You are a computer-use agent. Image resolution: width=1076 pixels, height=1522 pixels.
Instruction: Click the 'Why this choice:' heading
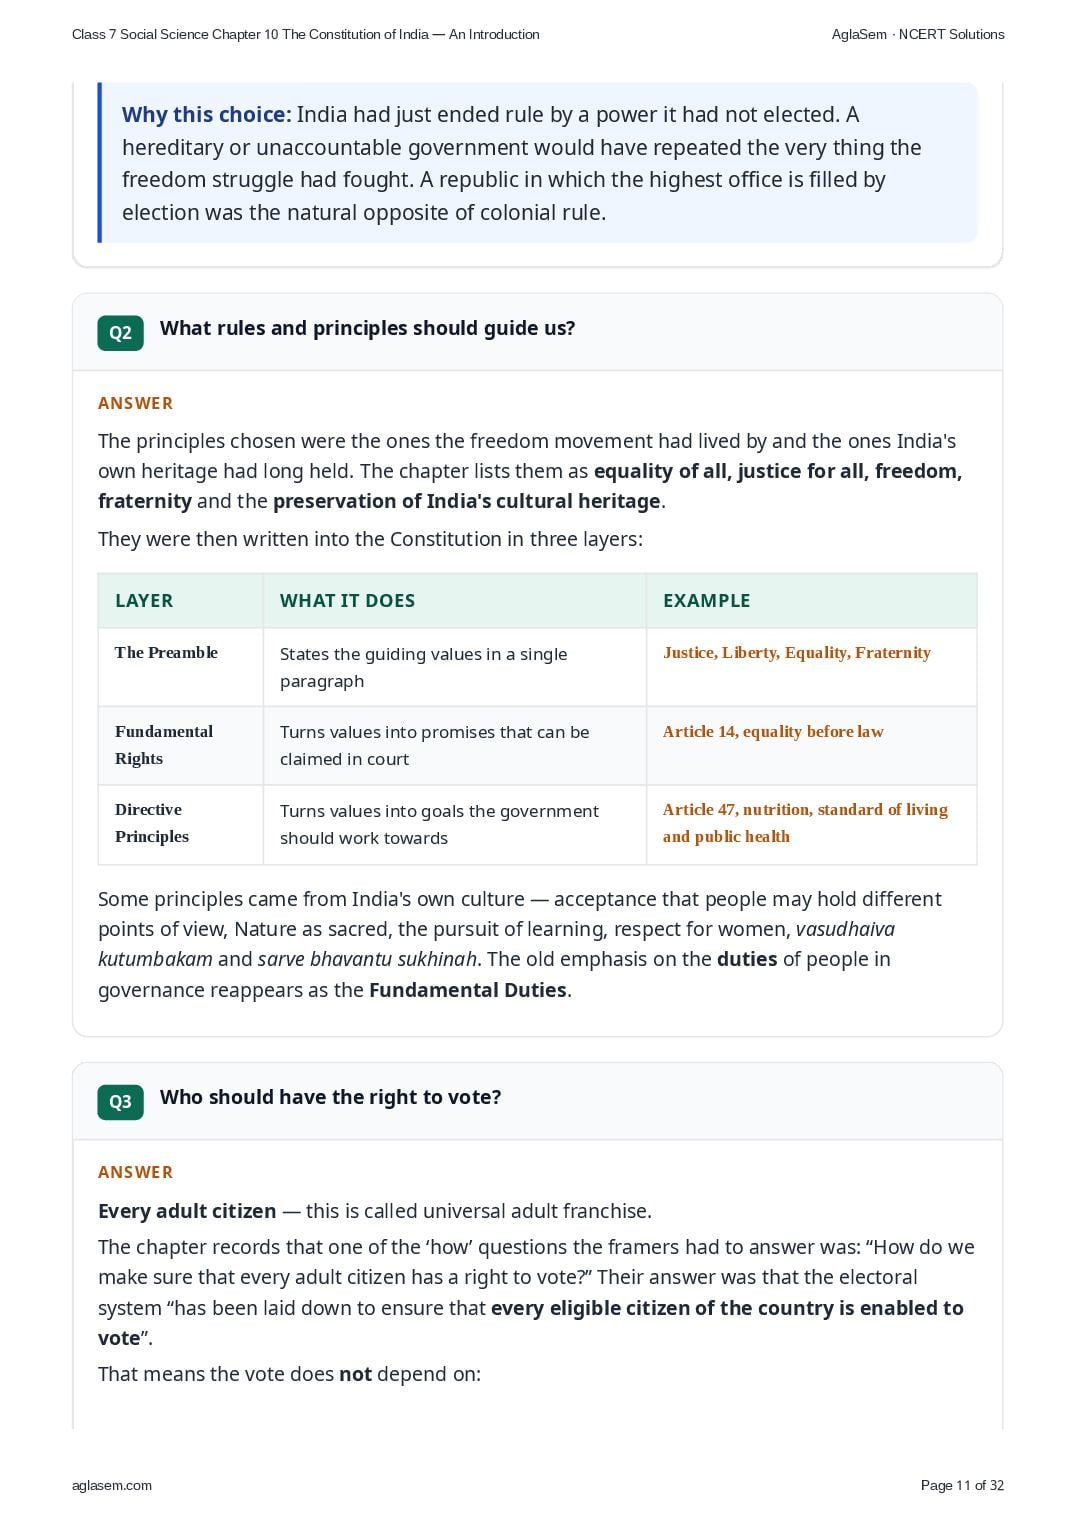[x=207, y=115]
